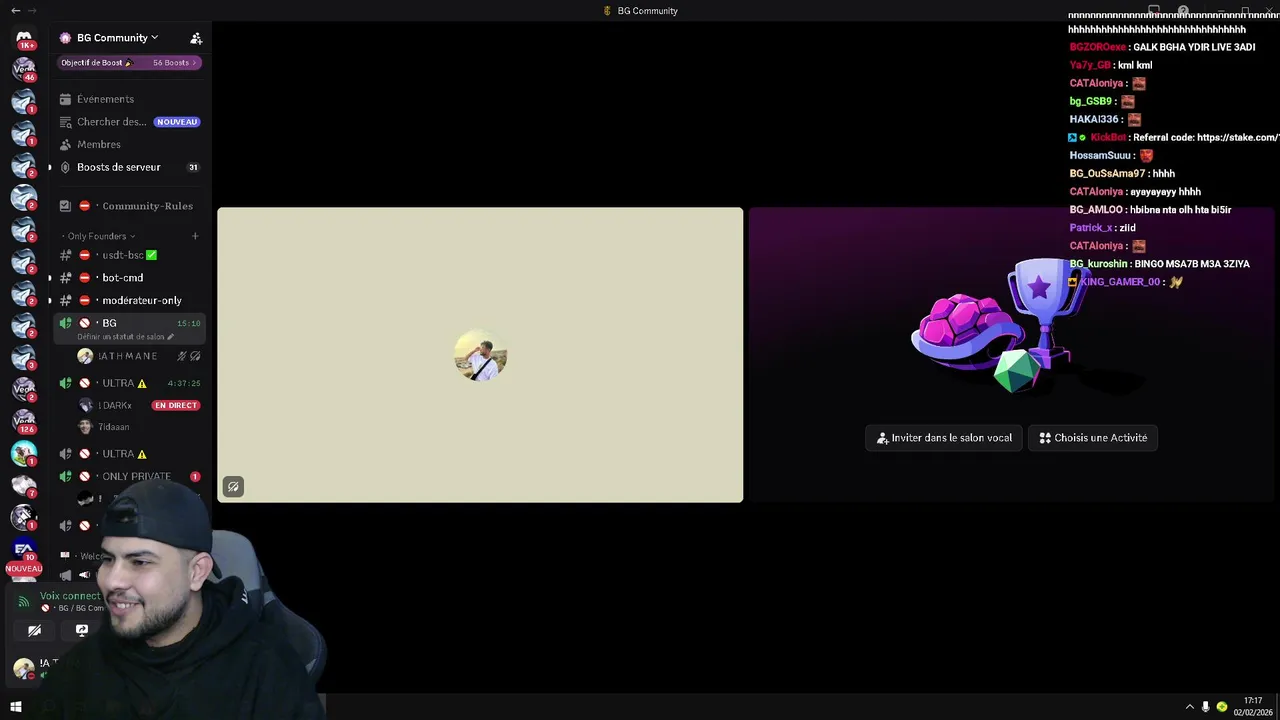This screenshot has height=720, width=1280.
Task: Click KING_GAMER_00 username in chat
Action: click(1120, 282)
